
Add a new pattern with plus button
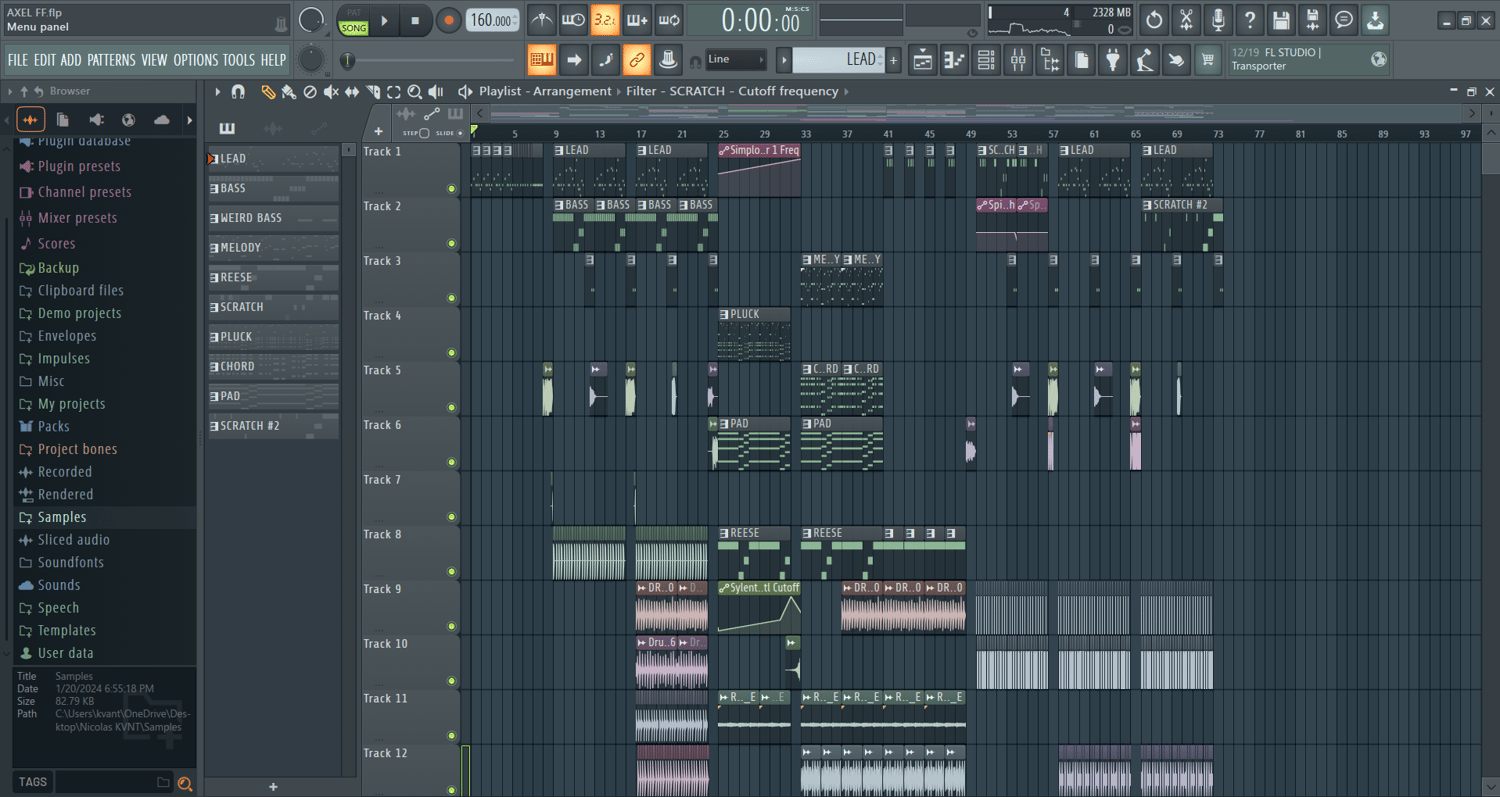pyautogui.click(x=893, y=60)
